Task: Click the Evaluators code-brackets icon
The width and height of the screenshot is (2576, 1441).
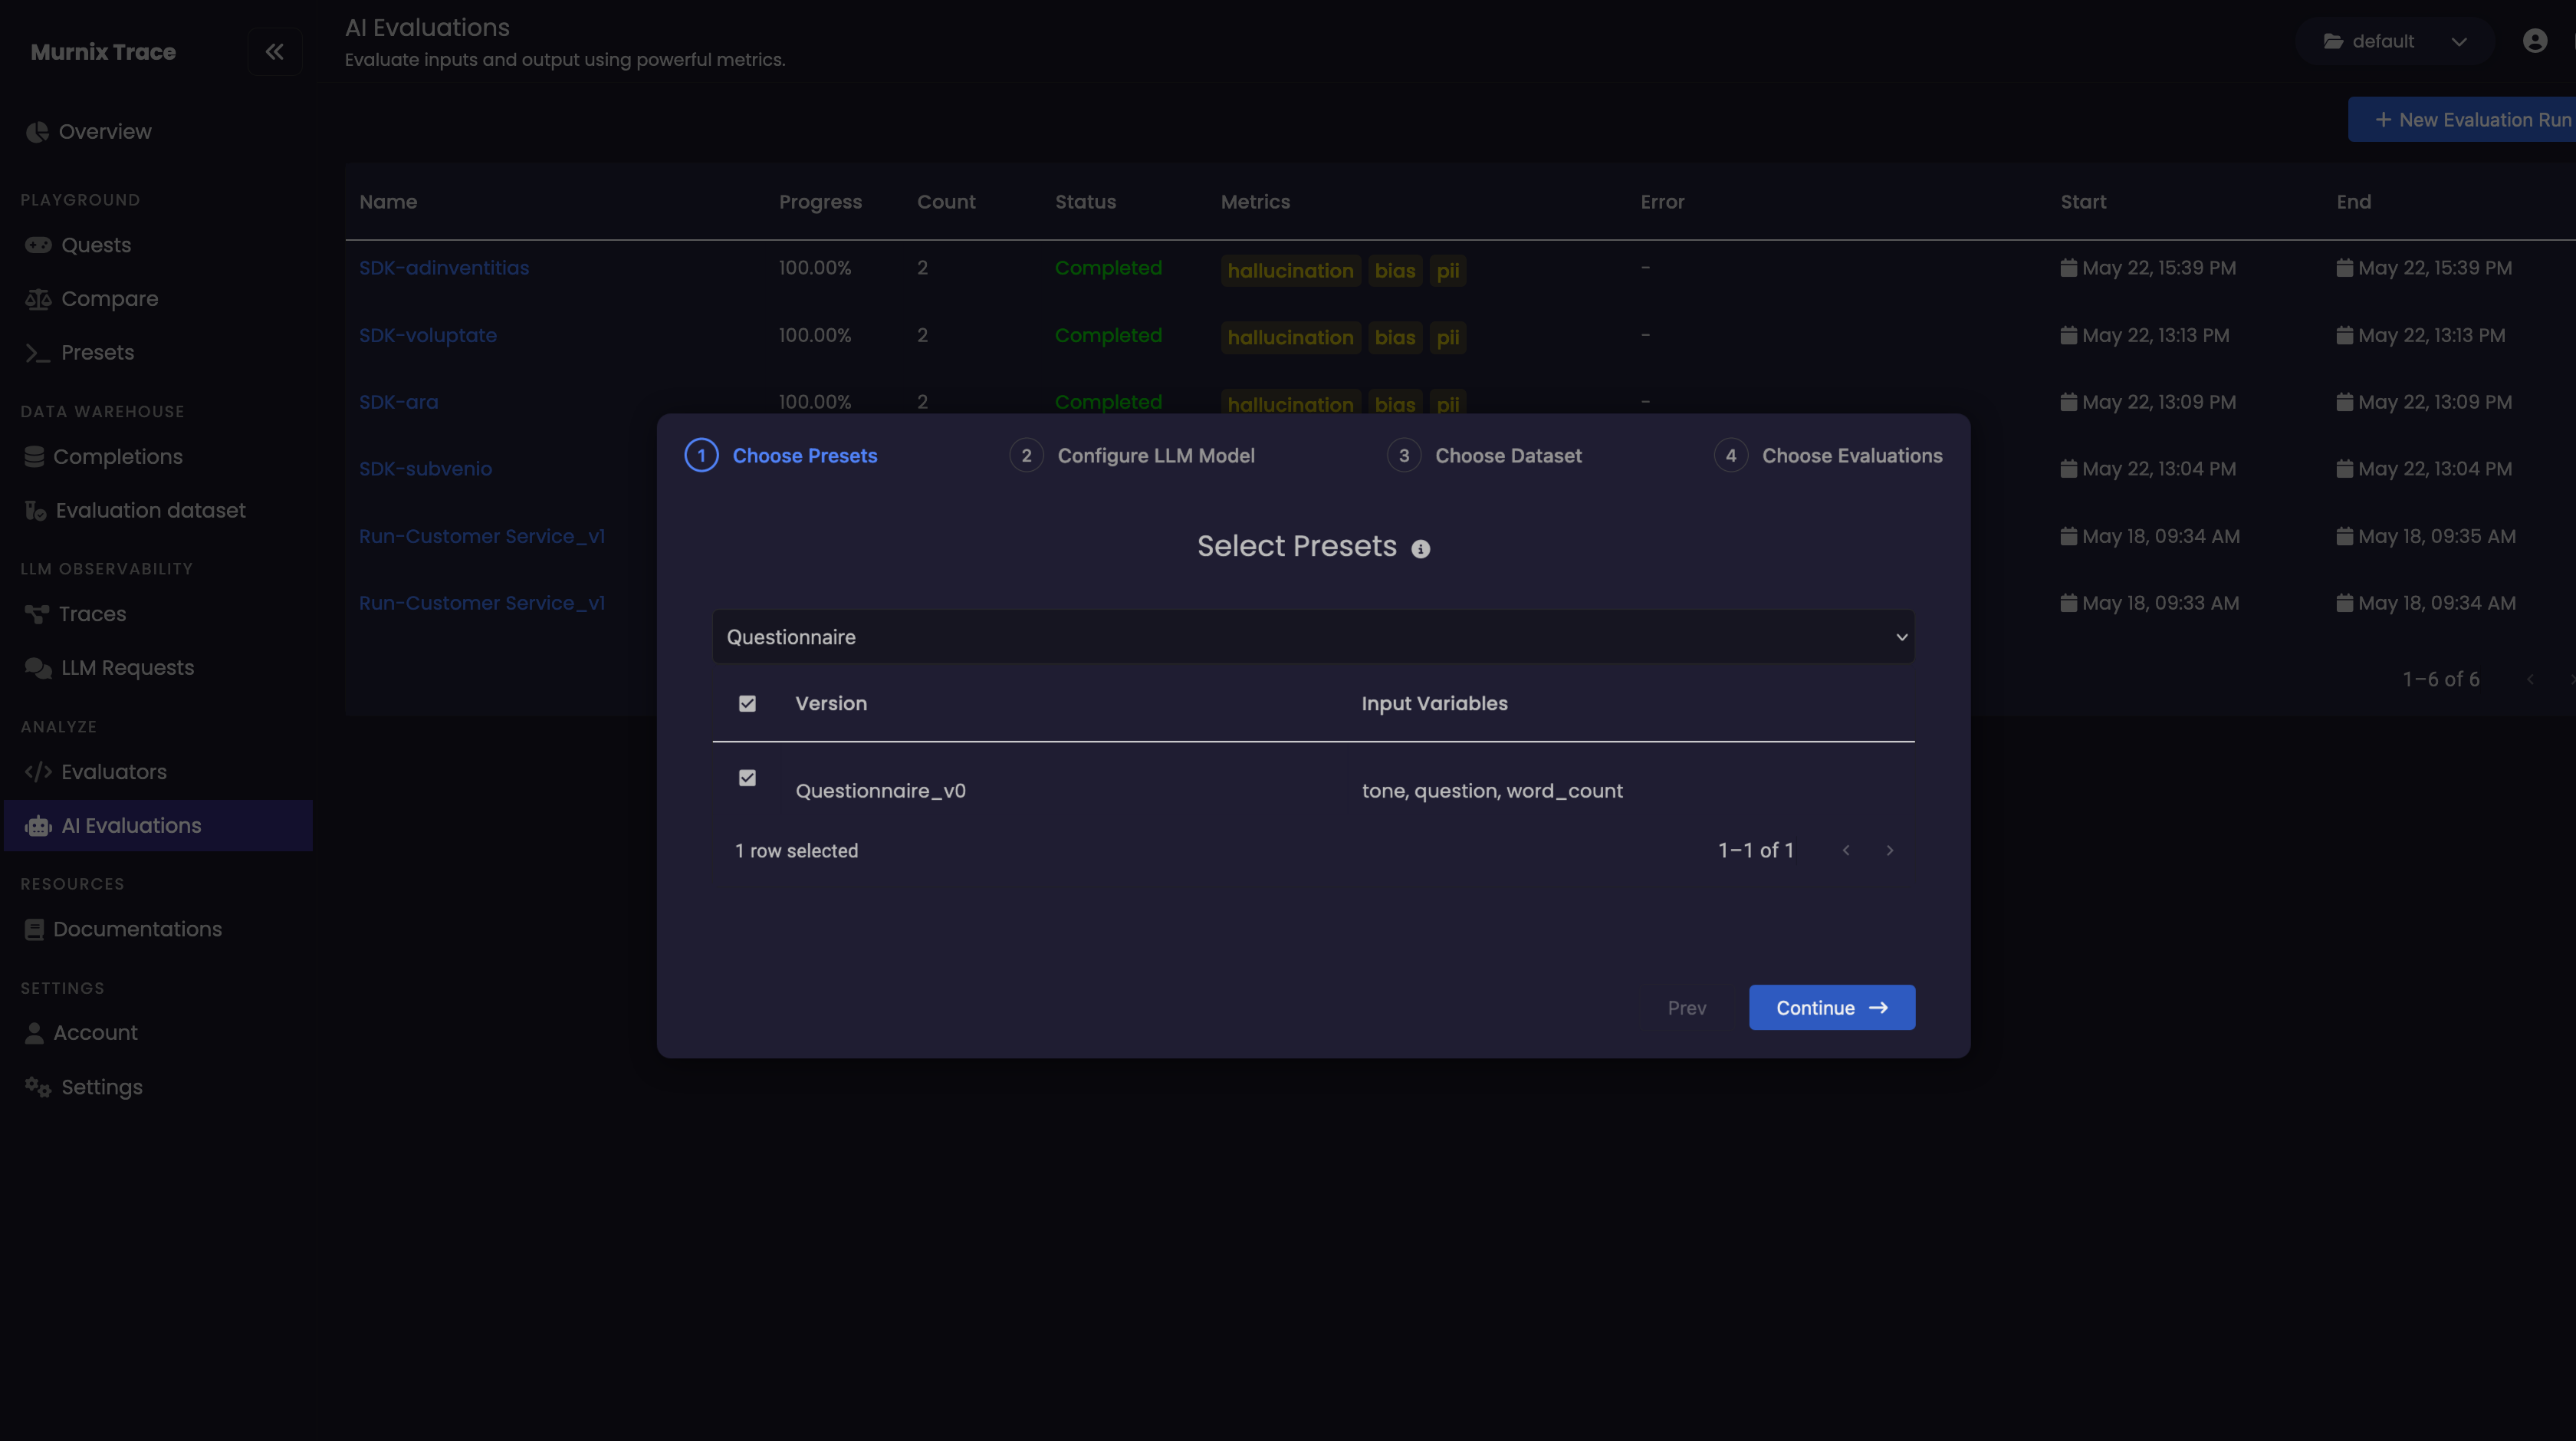Action: (x=38, y=772)
